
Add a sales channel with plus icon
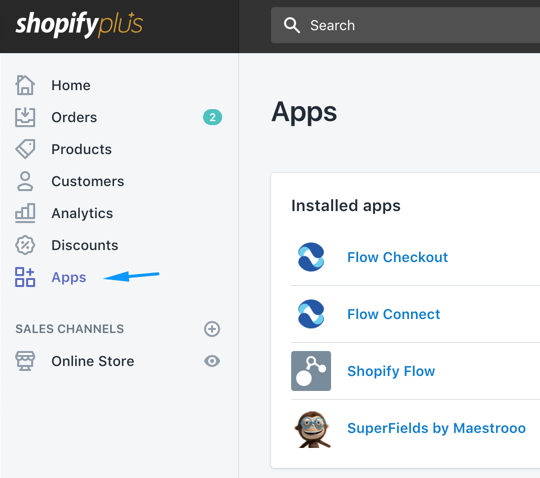[212, 329]
